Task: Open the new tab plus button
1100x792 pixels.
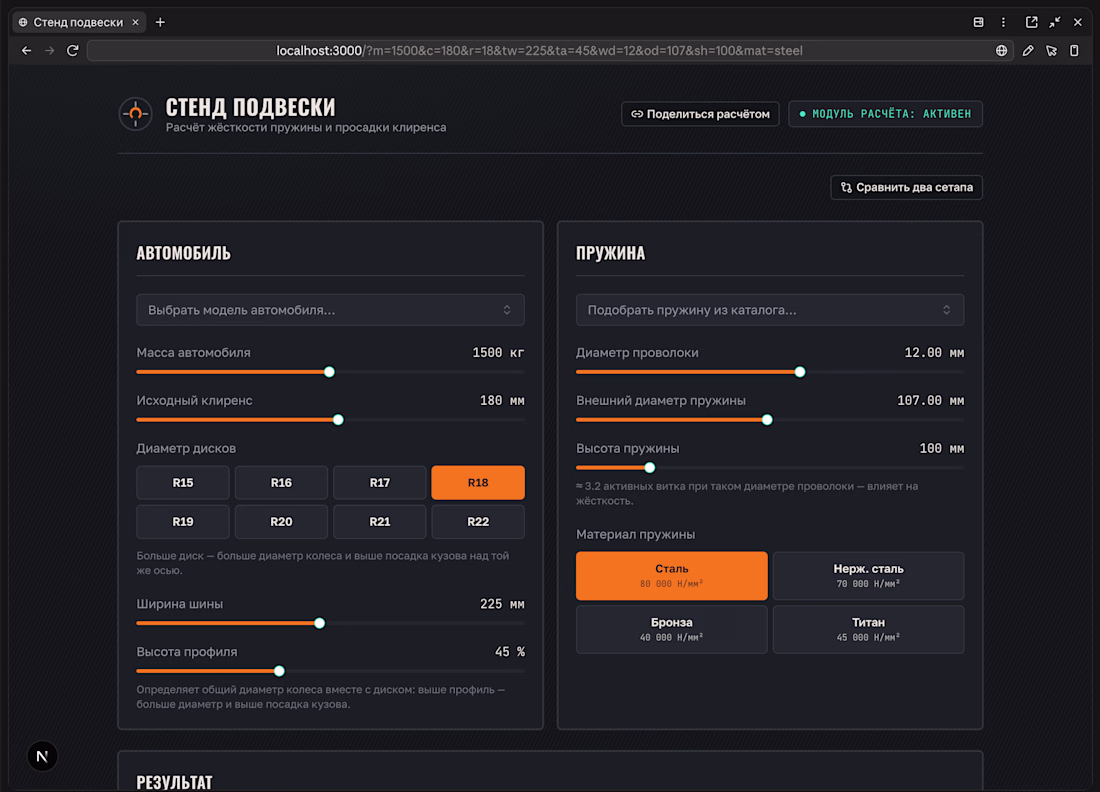Action: coord(160,22)
